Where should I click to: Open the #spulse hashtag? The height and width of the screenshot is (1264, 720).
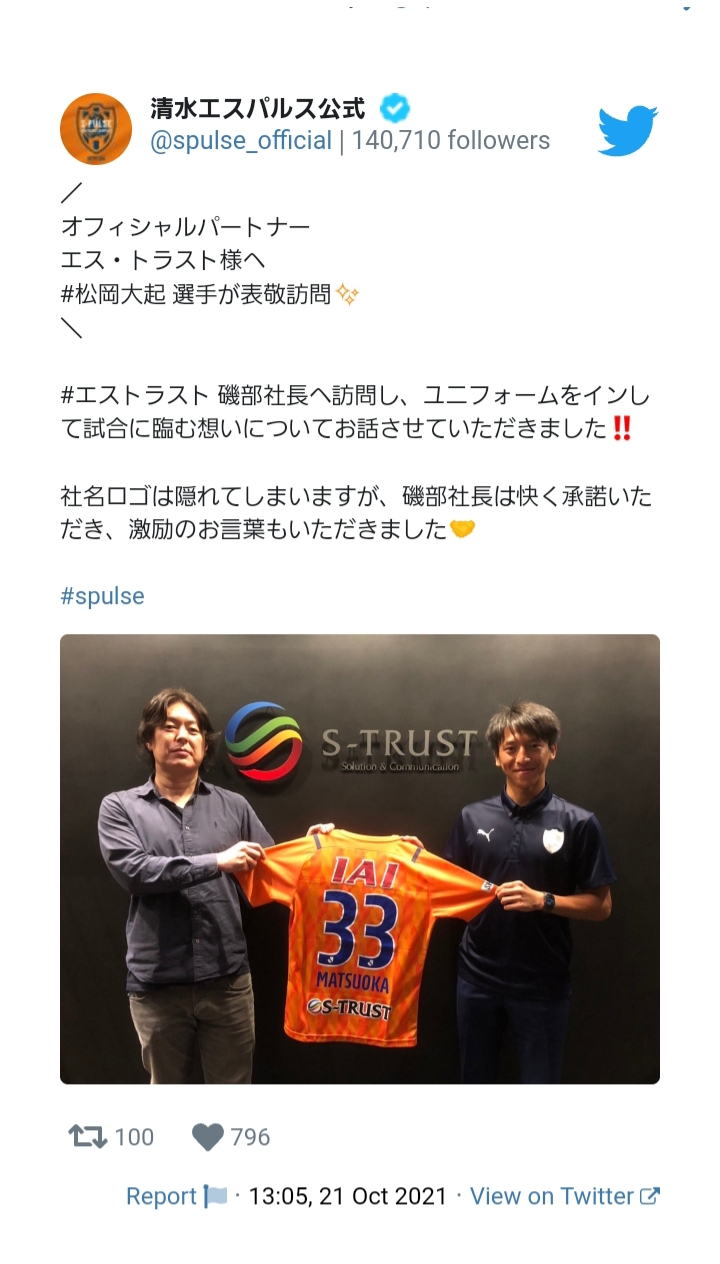click(x=102, y=596)
